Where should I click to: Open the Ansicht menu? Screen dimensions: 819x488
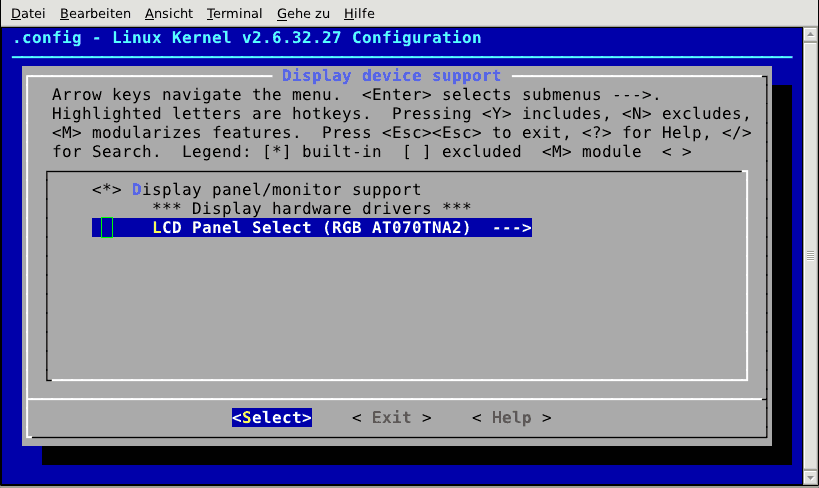(x=169, y=14)
